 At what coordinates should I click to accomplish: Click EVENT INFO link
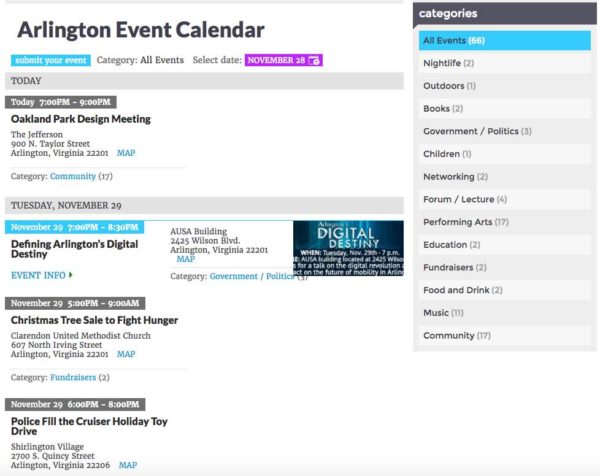pyautogui.click(x=38, y=275)
